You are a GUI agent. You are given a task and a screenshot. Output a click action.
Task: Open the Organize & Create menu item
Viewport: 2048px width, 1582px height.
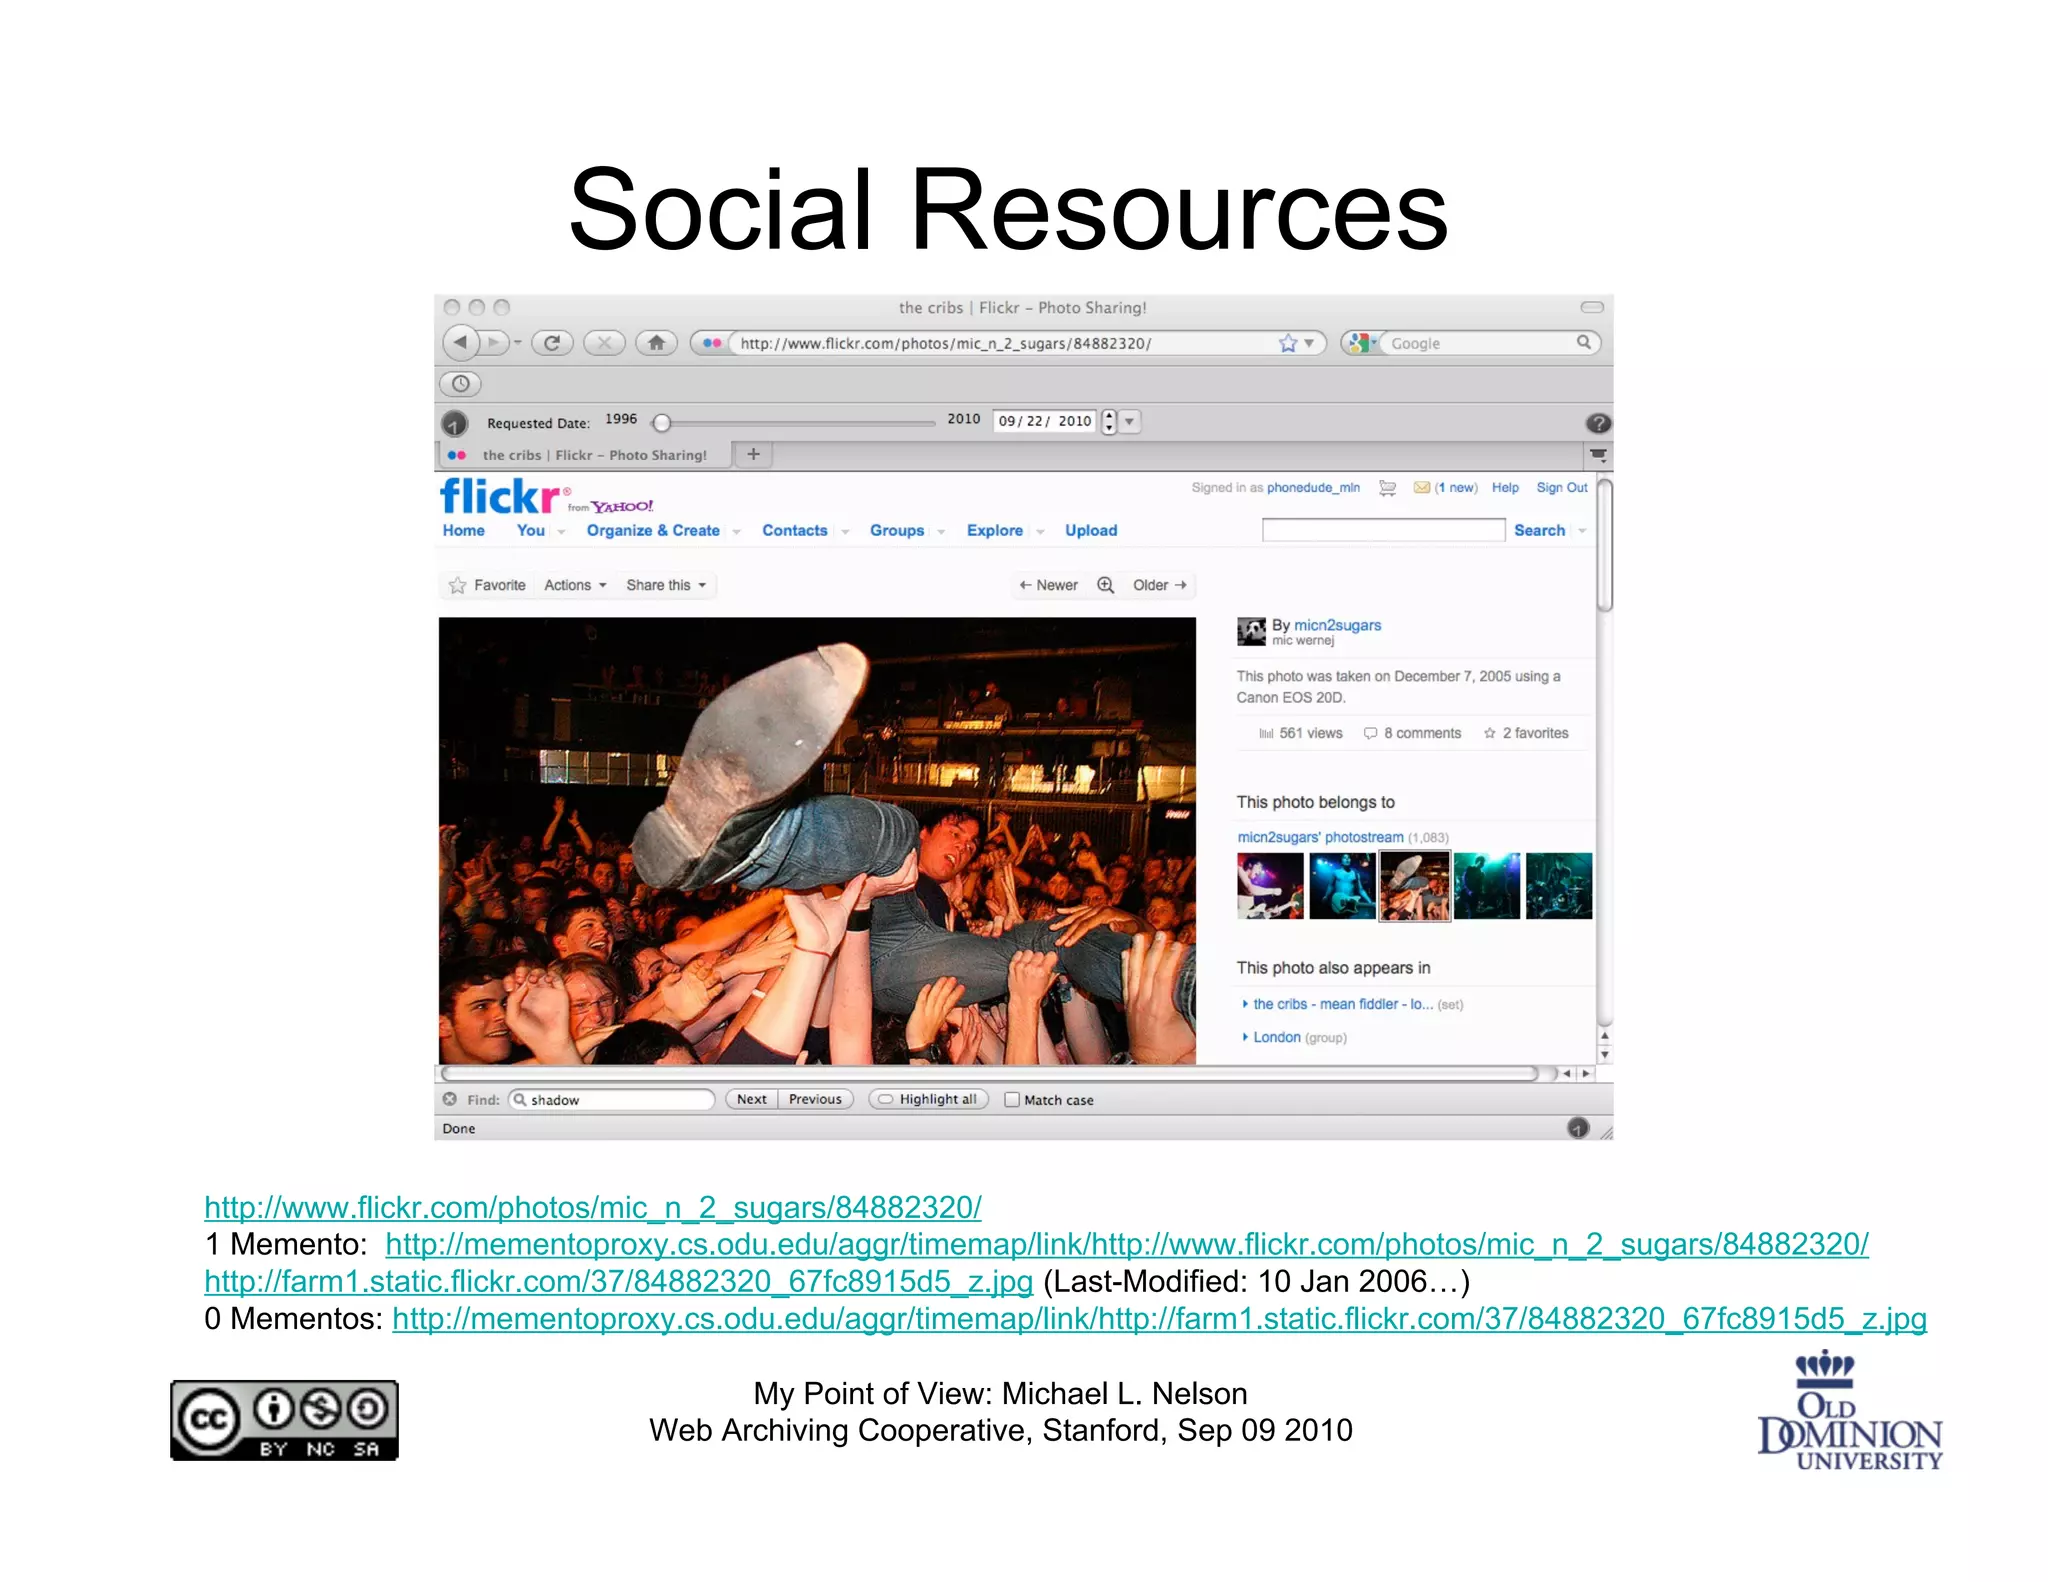click(653, 531)
